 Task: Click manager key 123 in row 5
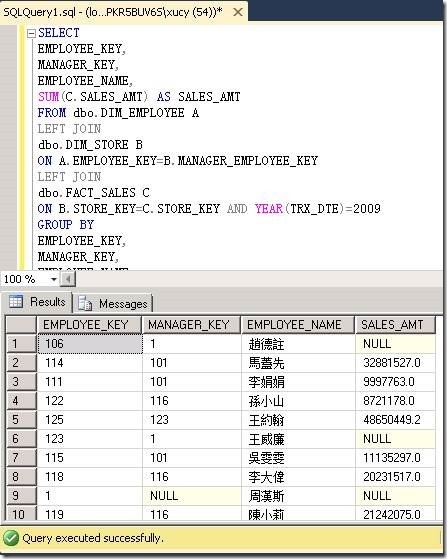pos(192,420)
